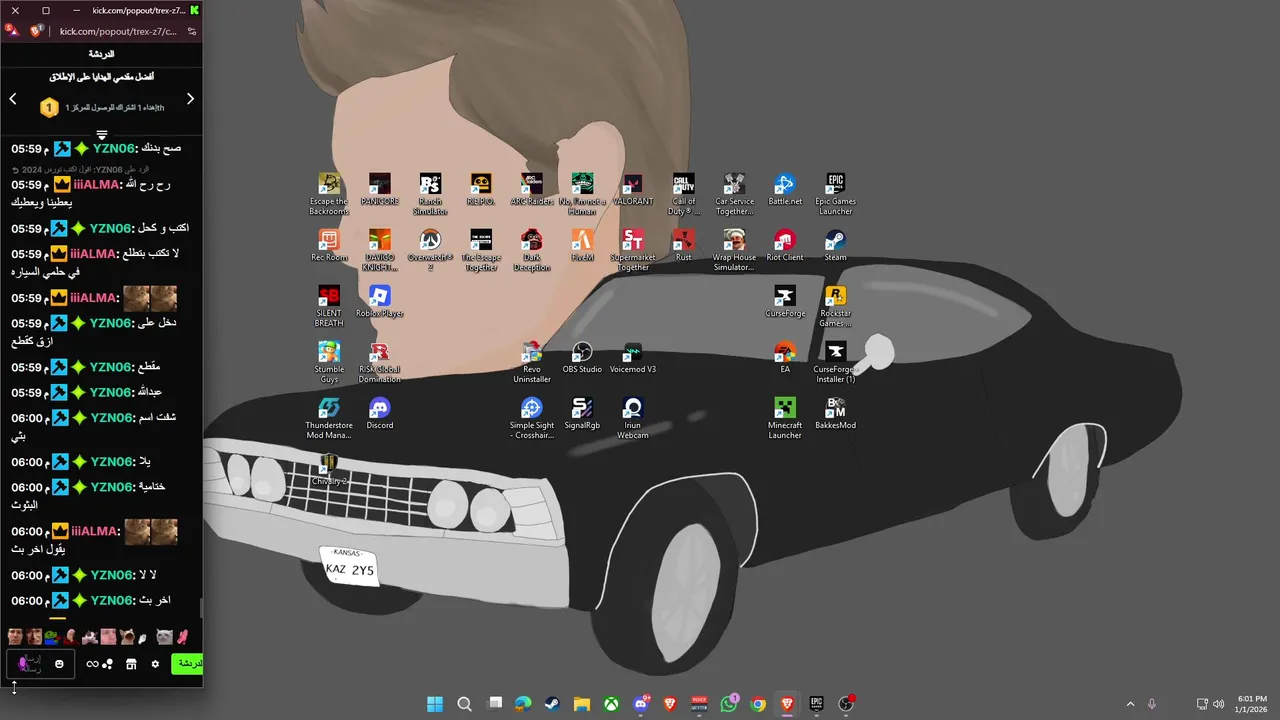The width and height of the screenshot is (1280, 720).
Task: Click the gold rank 1 gifter badge
Action: (49, 107)
